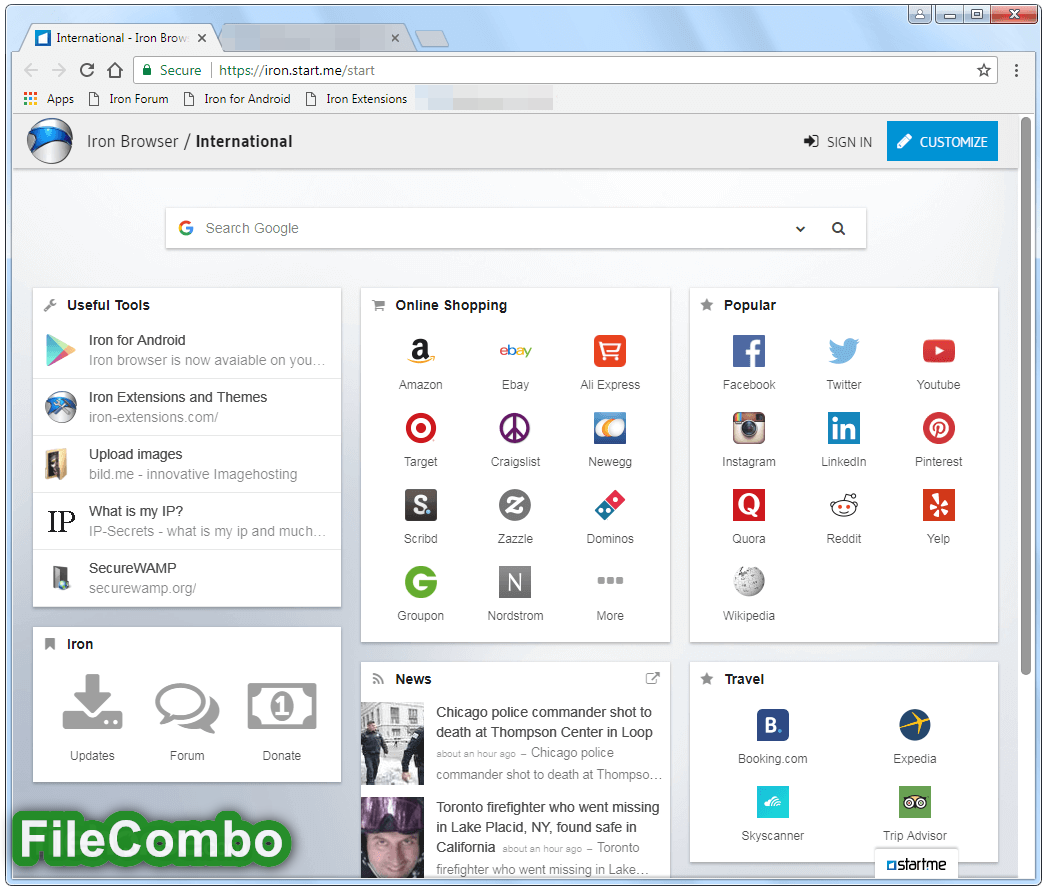Click the SIGN IN button
This screenshot has width=1047, height=891.
coord(838,142)
